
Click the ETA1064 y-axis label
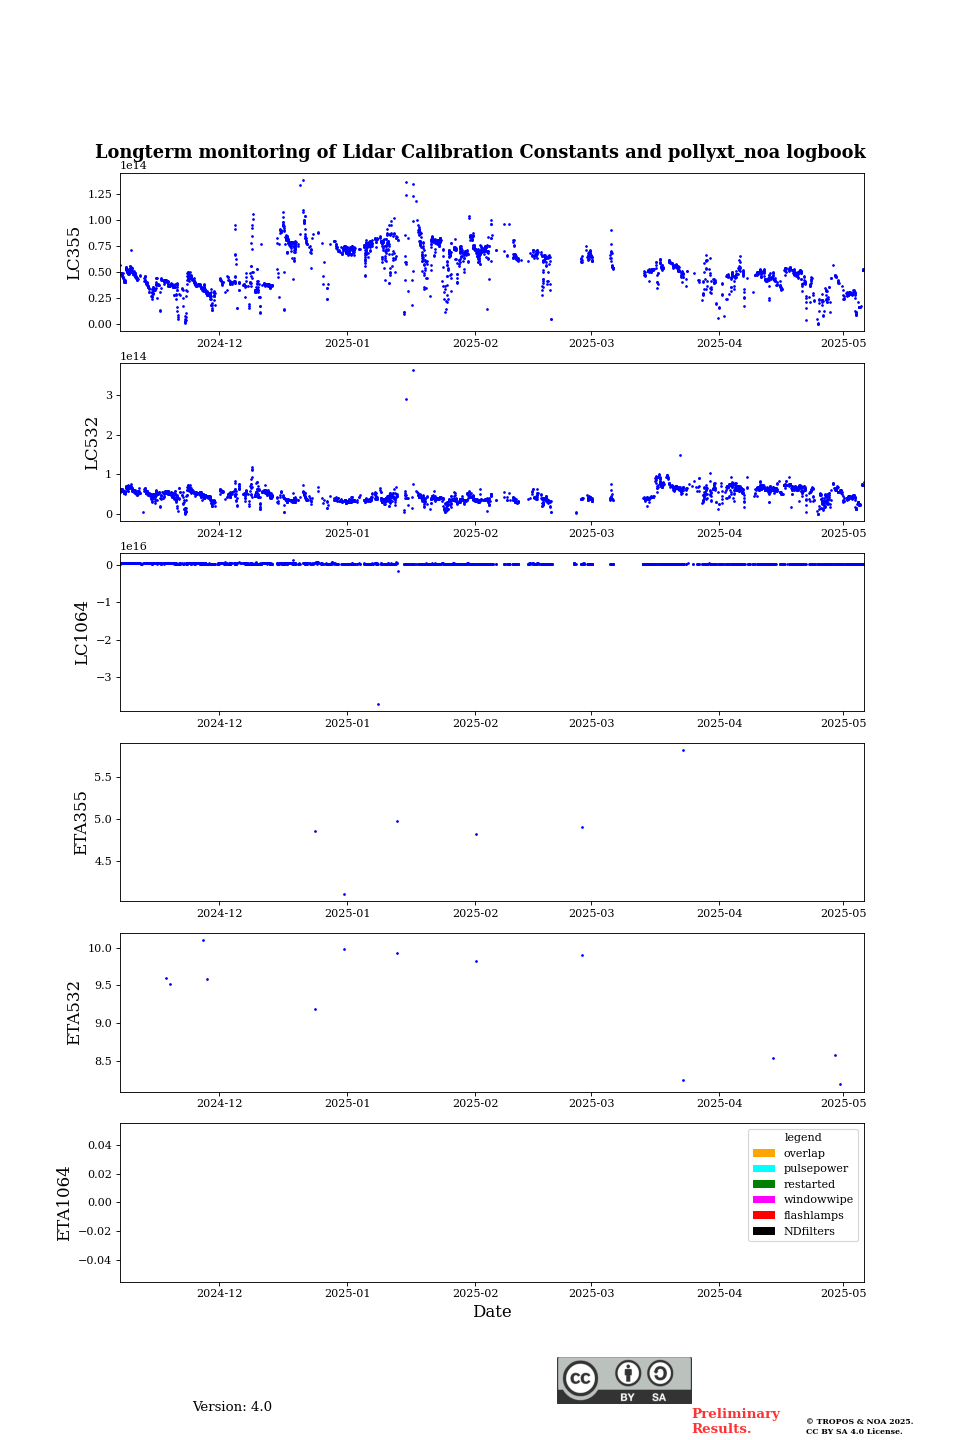click(64, 1203)
